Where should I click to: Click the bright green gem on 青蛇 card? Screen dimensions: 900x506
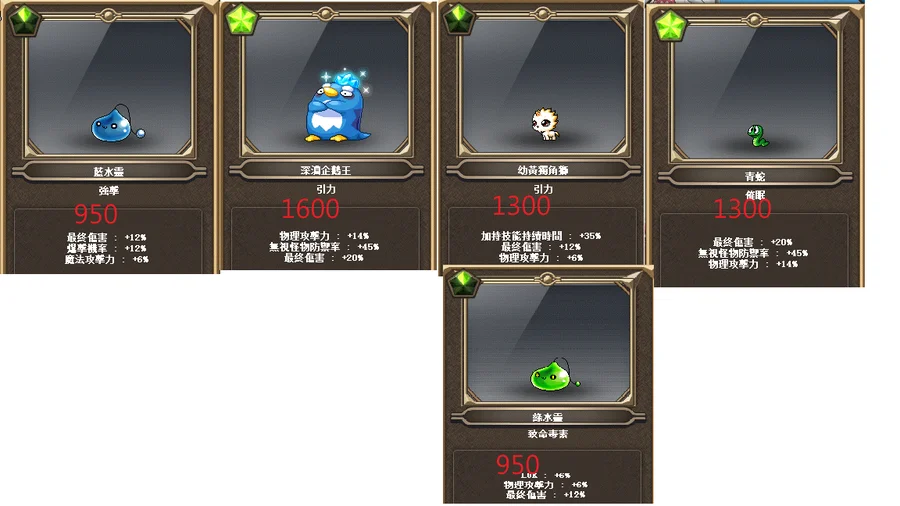[x=670, y=26]
